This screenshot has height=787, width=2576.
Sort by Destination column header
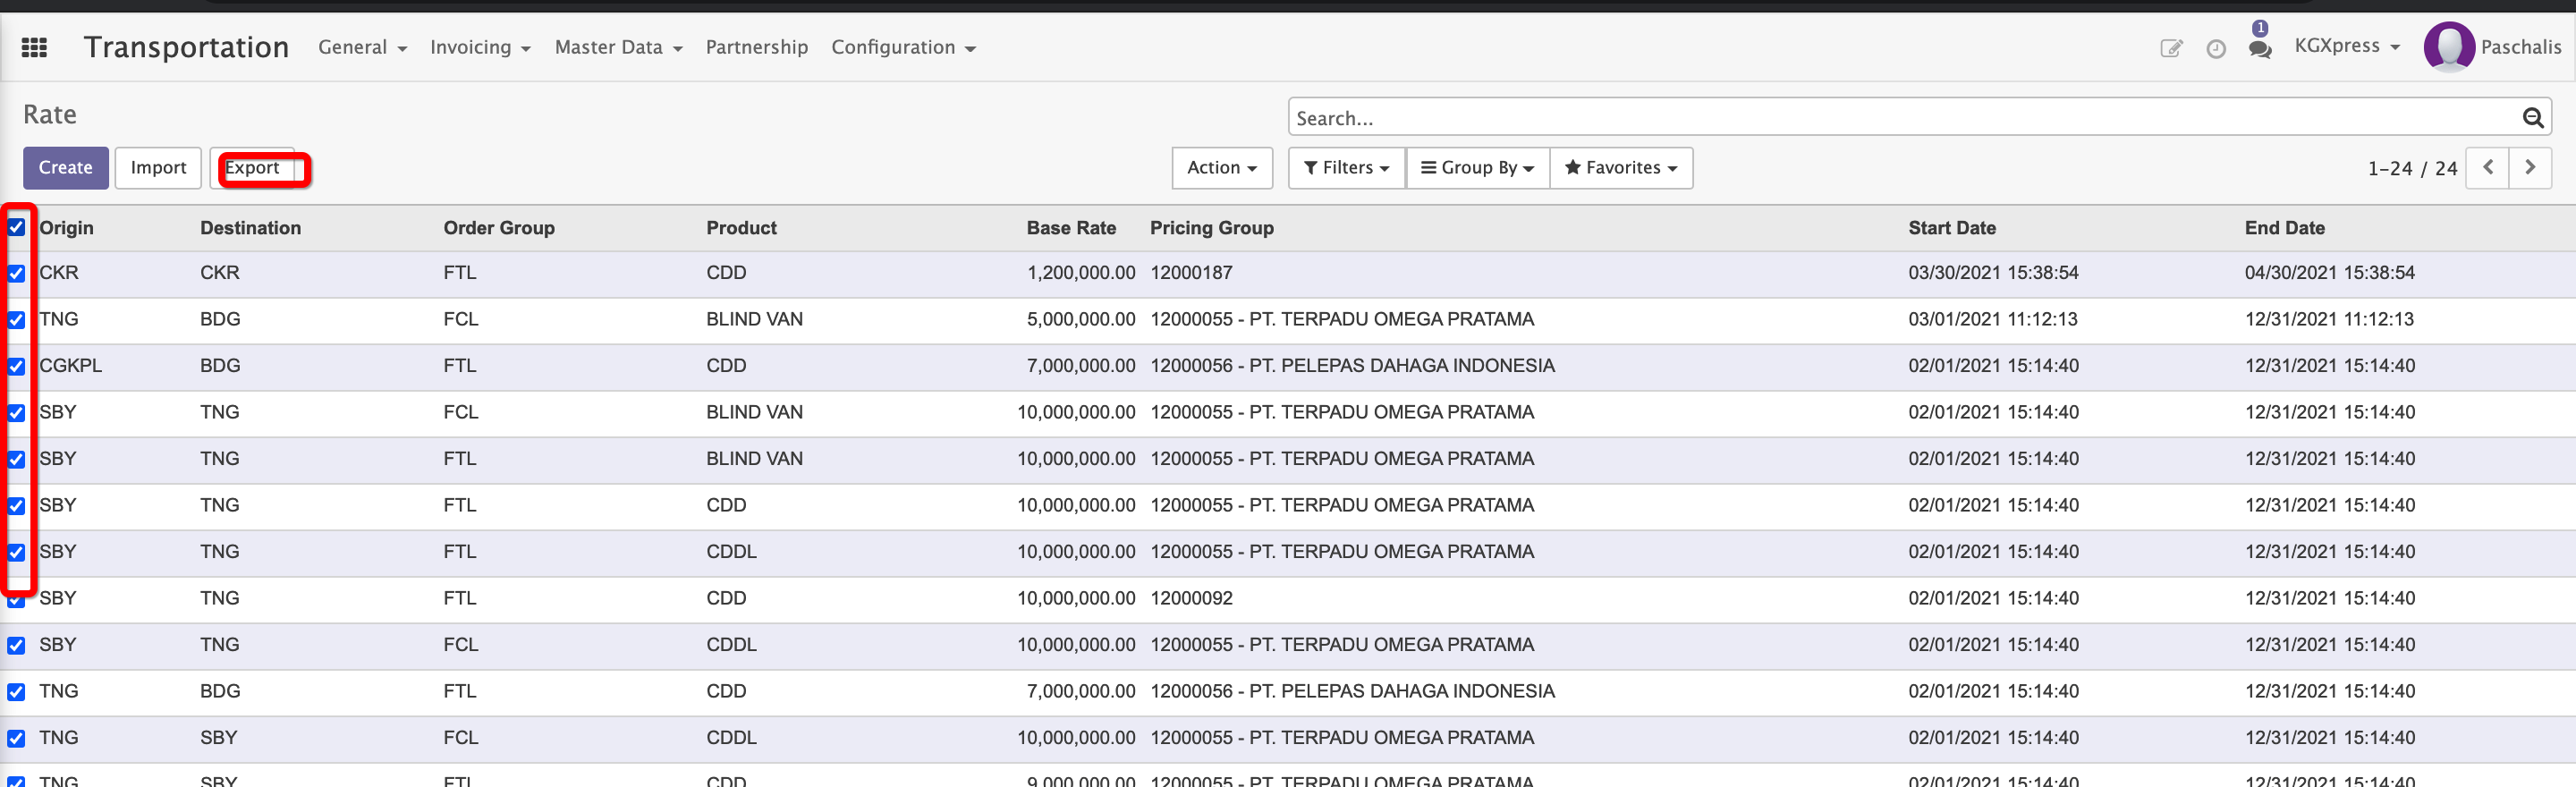250,228
